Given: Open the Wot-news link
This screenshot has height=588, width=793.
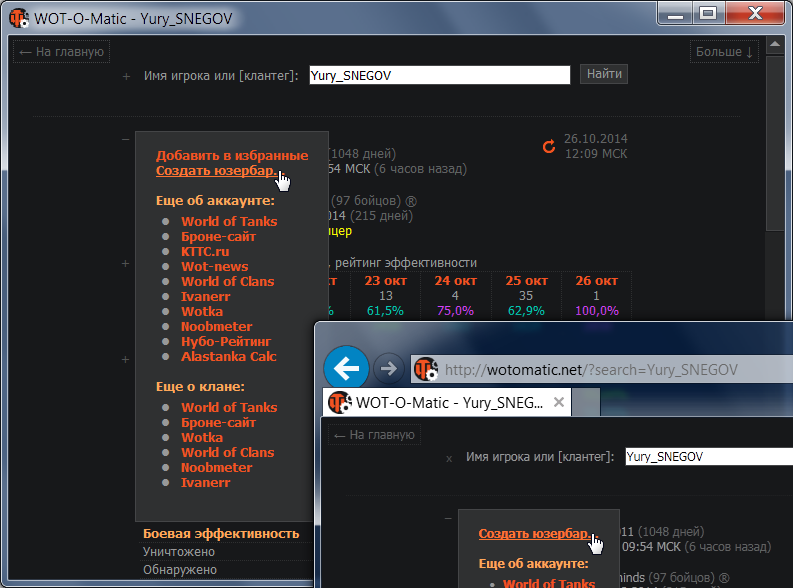Looking at the screenshot, I should (214, 266).
